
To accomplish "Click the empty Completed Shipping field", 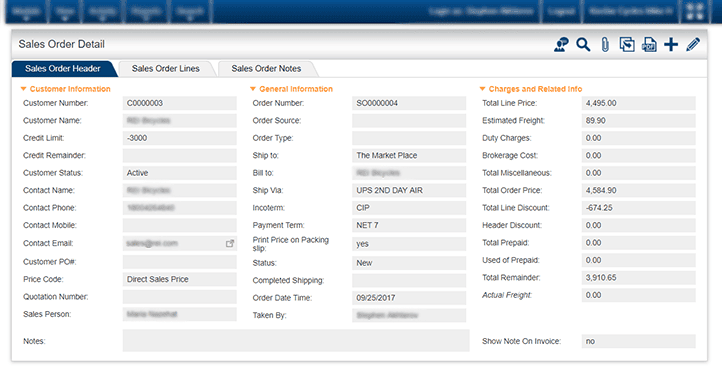I will [409, 281].
